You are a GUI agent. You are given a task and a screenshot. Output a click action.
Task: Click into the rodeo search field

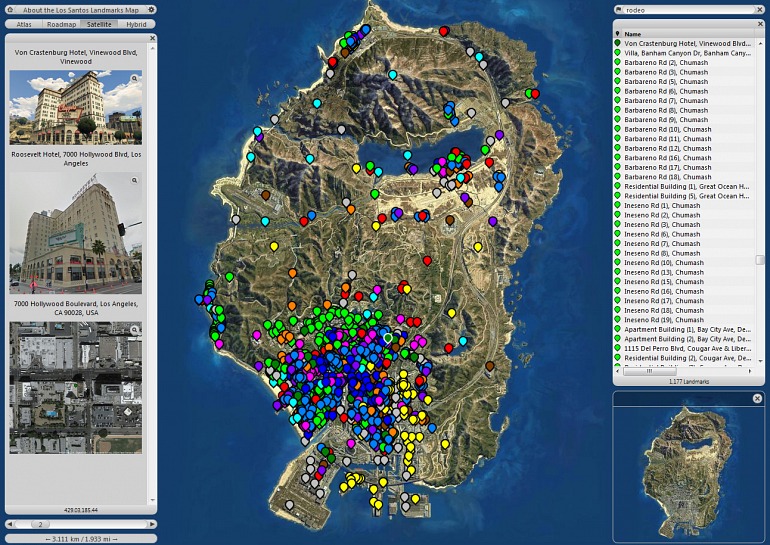click(689, 10)
